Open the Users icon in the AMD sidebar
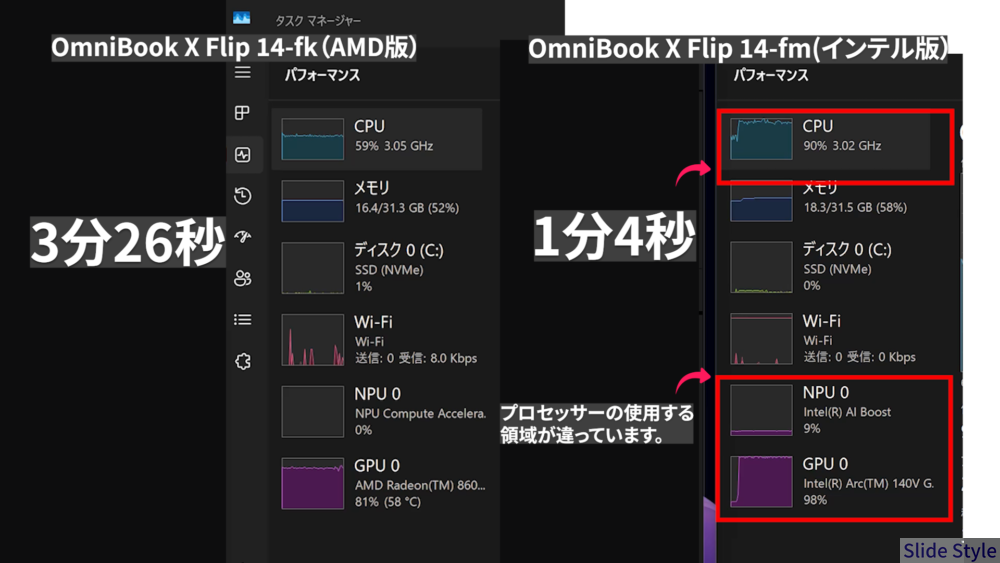 (242, 278)
